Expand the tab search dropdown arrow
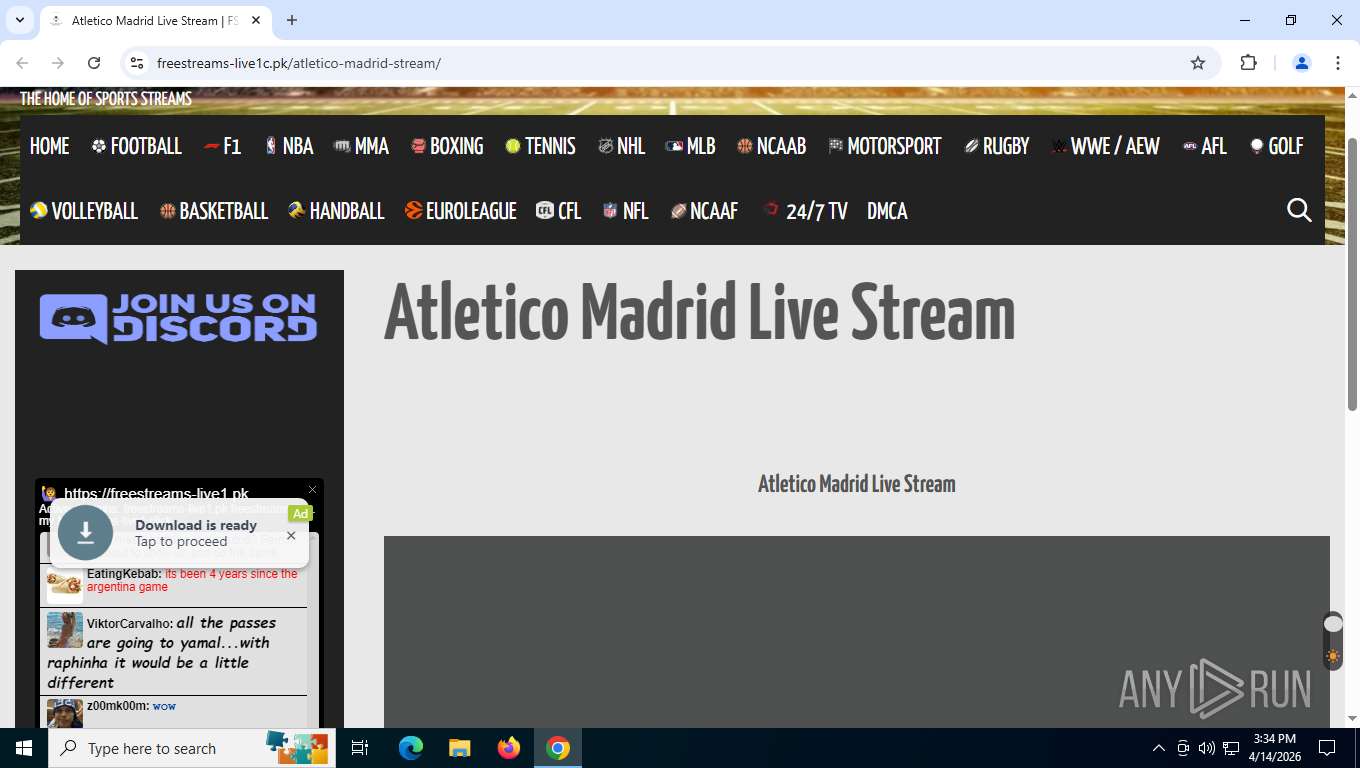The height and width of the screenshot is (768, 1360). point(19,20)
